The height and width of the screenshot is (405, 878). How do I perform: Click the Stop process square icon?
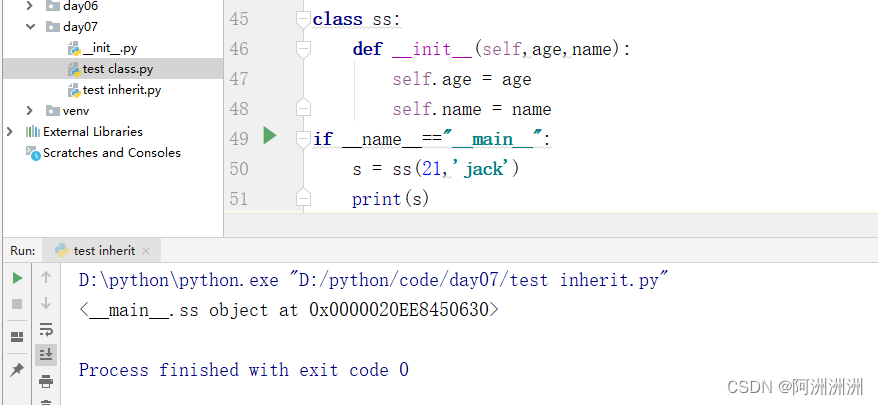click(17, 303)
